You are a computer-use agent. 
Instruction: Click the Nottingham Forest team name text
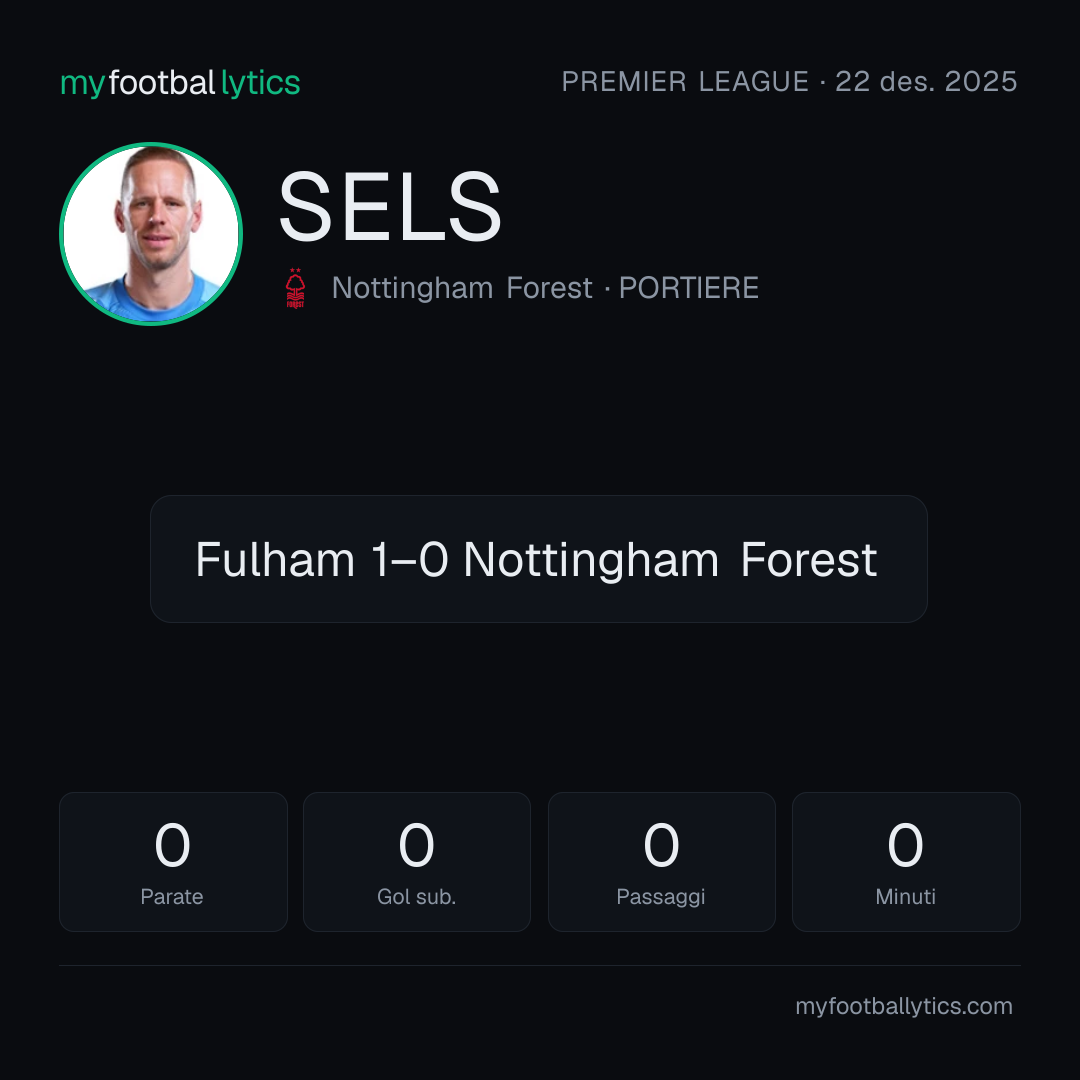point(461,288)
